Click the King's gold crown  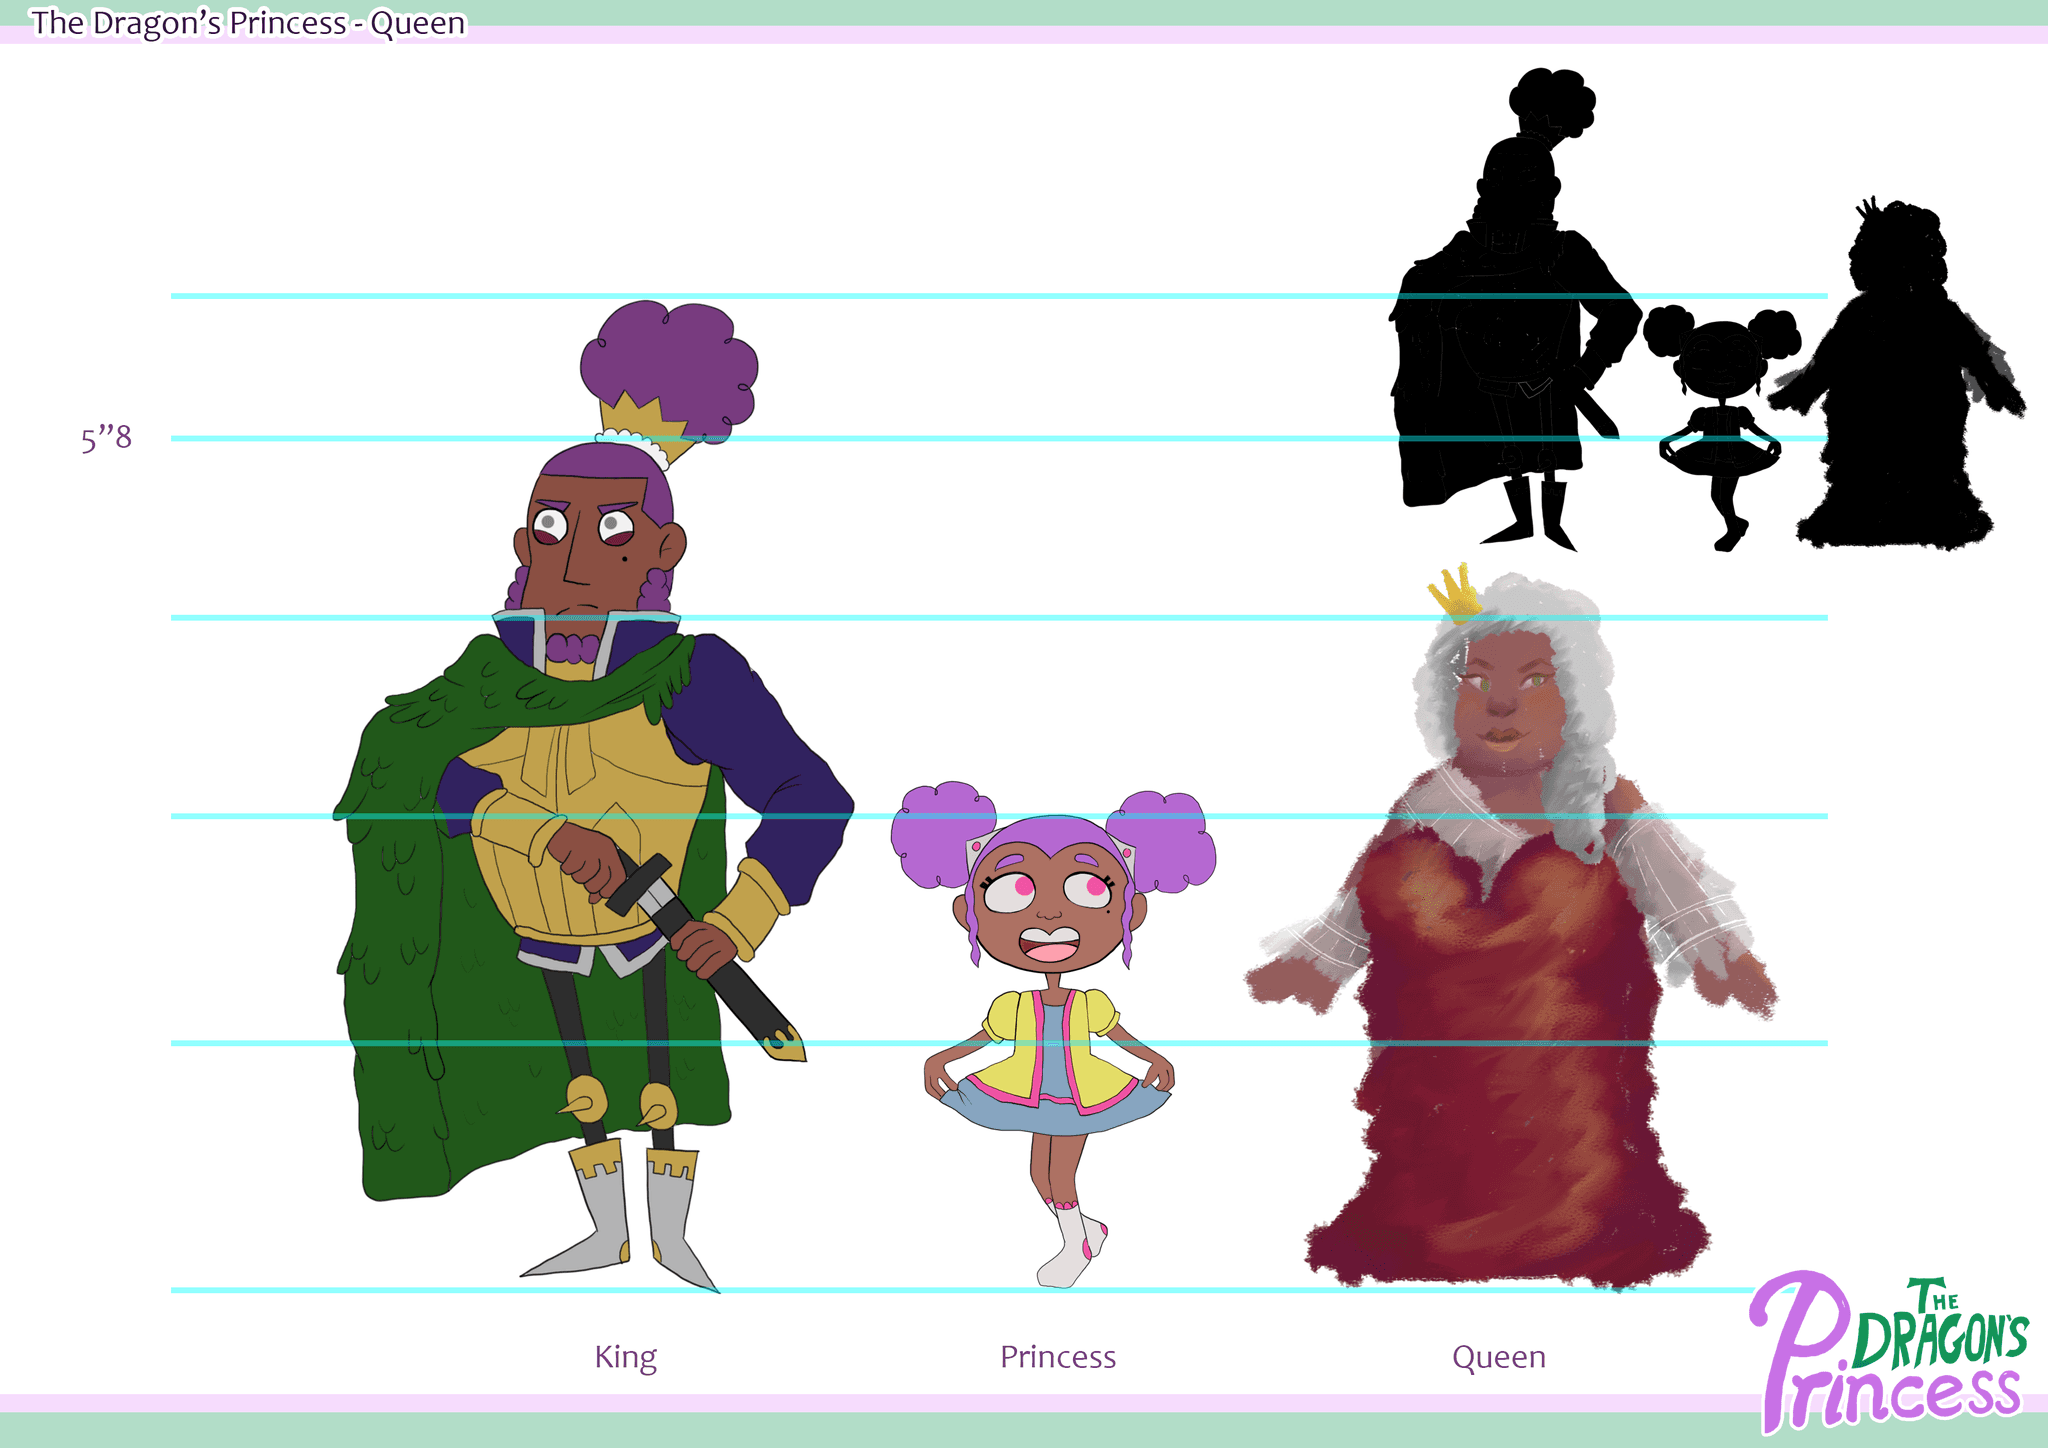coord(640,418)
